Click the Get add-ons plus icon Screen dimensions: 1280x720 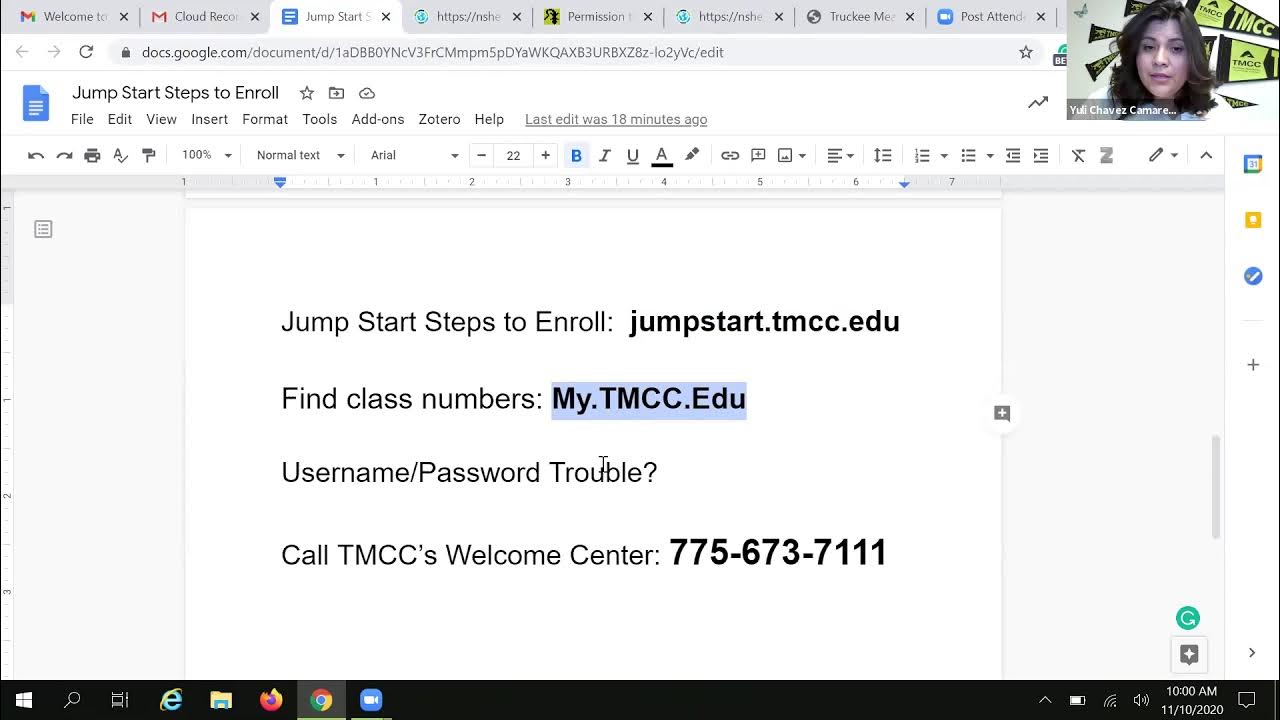click(x=1253, y=365)
